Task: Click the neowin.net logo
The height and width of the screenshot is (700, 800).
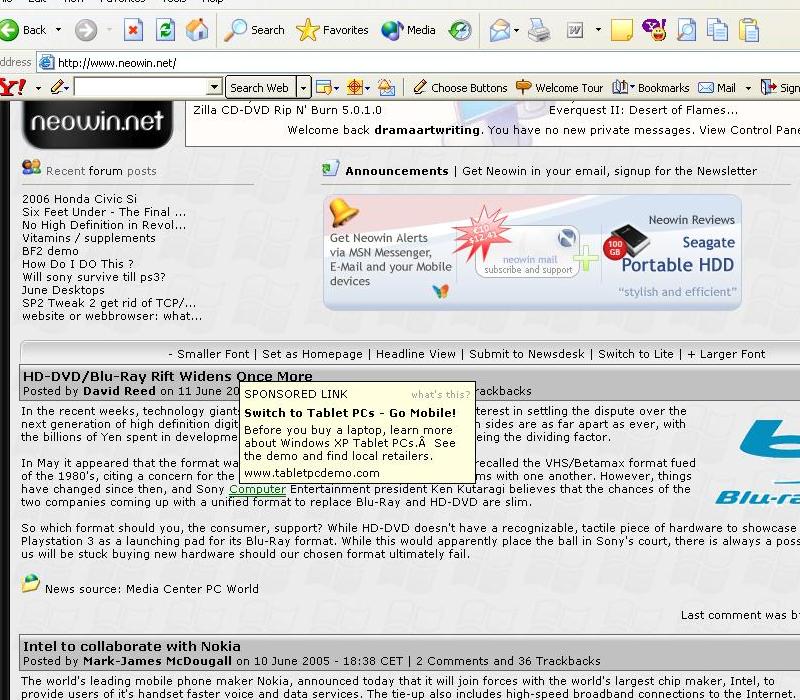Action: [x=97, y=123]
